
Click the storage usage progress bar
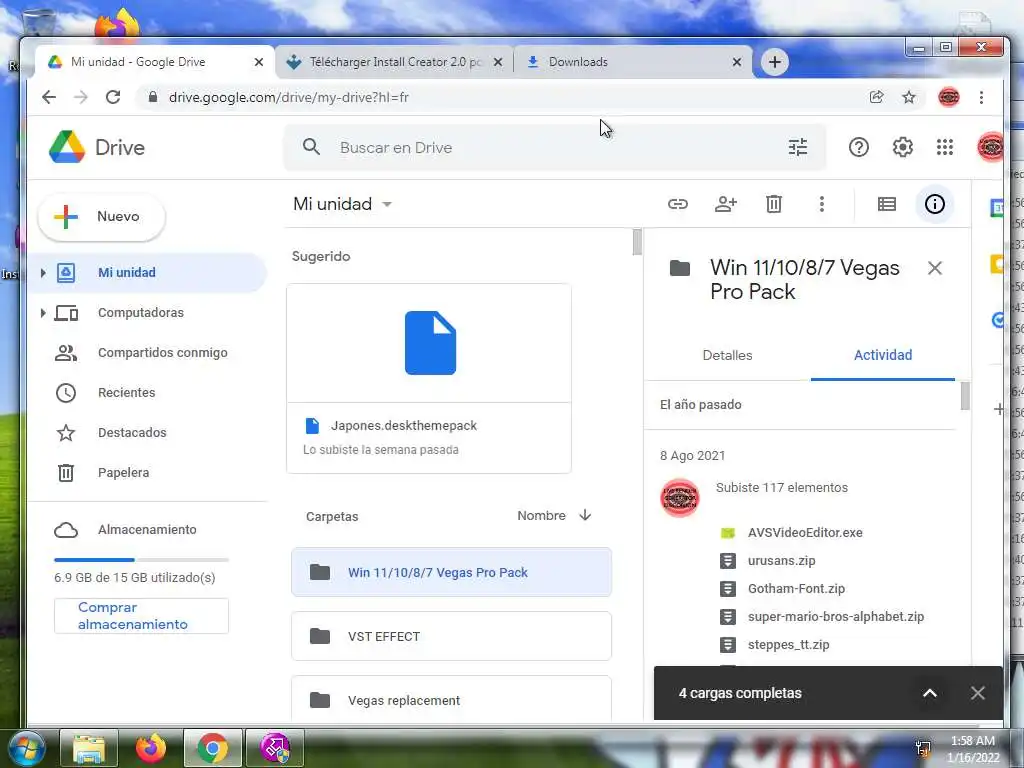click(x=141, y=560)
